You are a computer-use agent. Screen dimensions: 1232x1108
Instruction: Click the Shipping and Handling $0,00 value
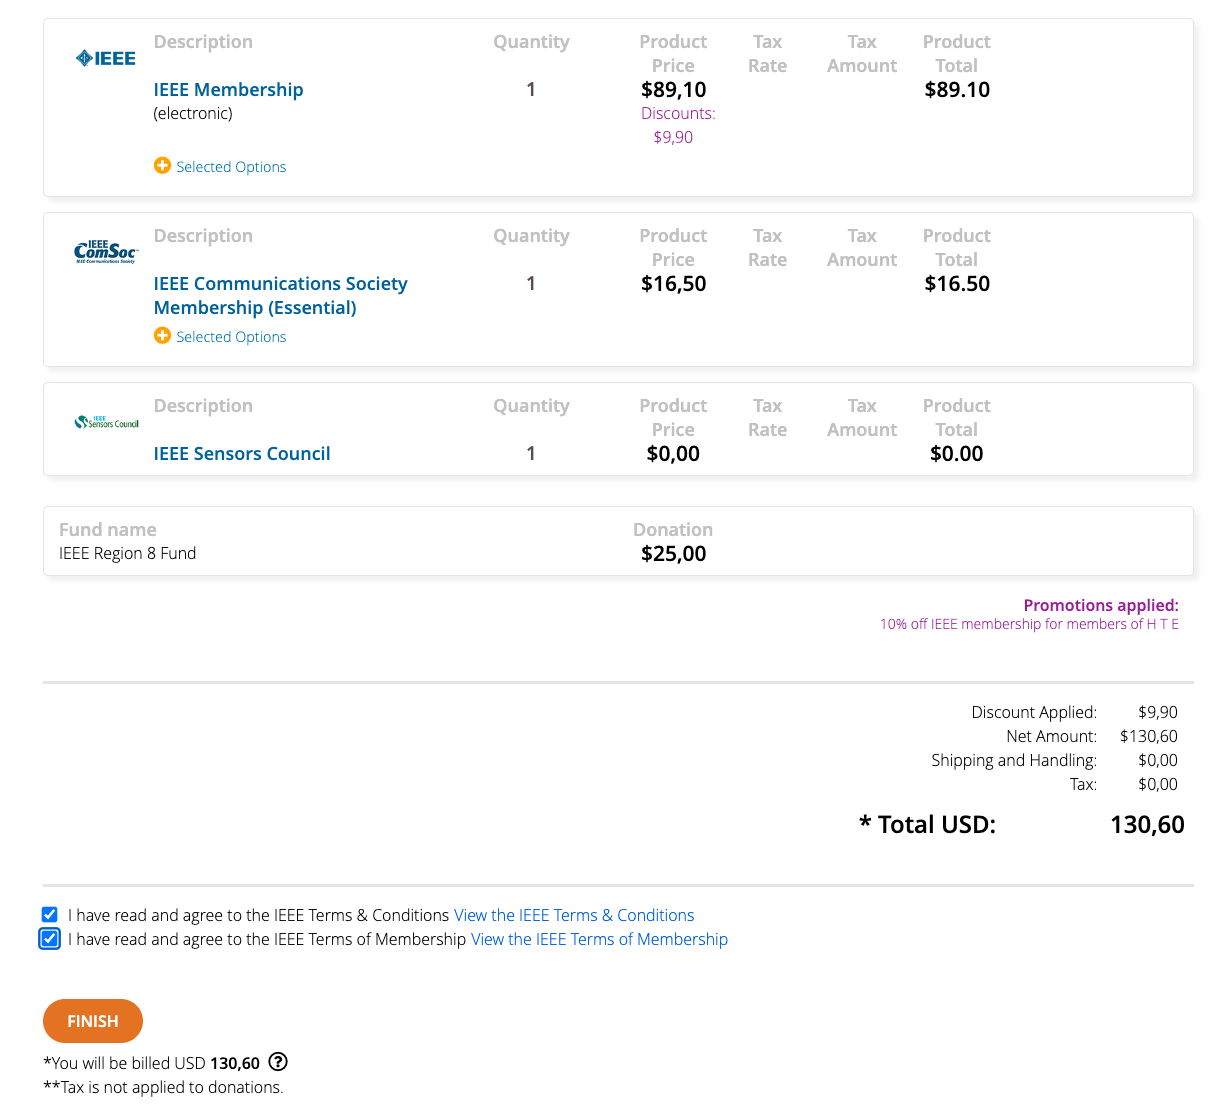[1157, 760]
